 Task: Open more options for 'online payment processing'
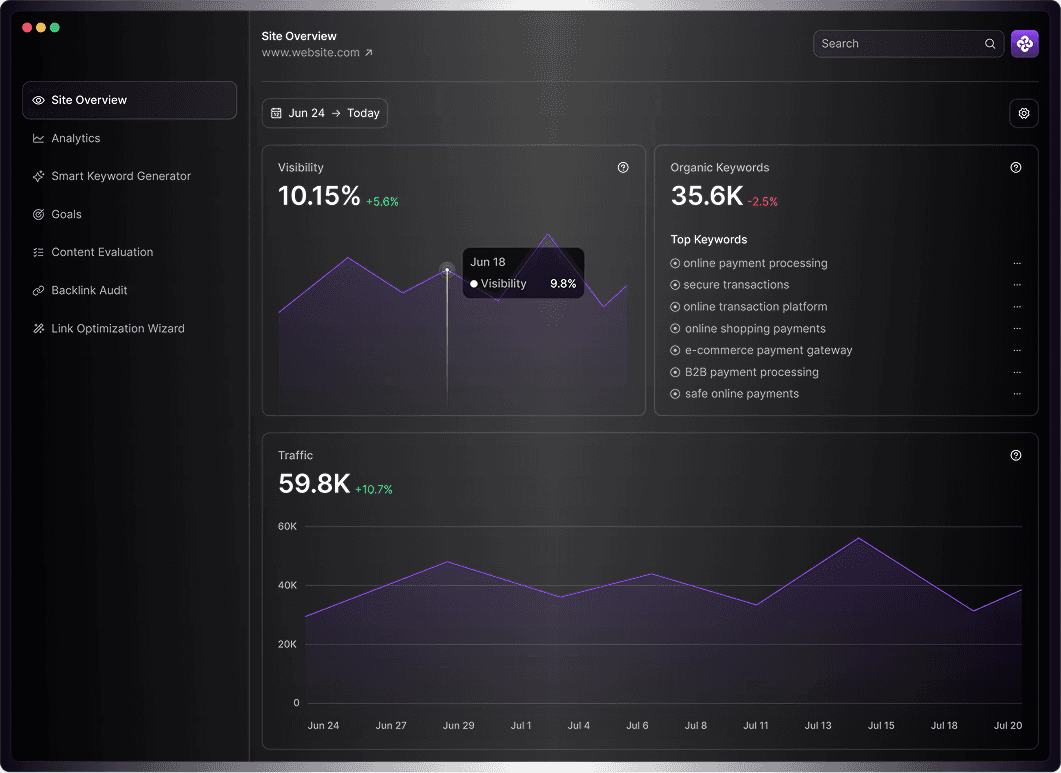tap(1017, 263)
